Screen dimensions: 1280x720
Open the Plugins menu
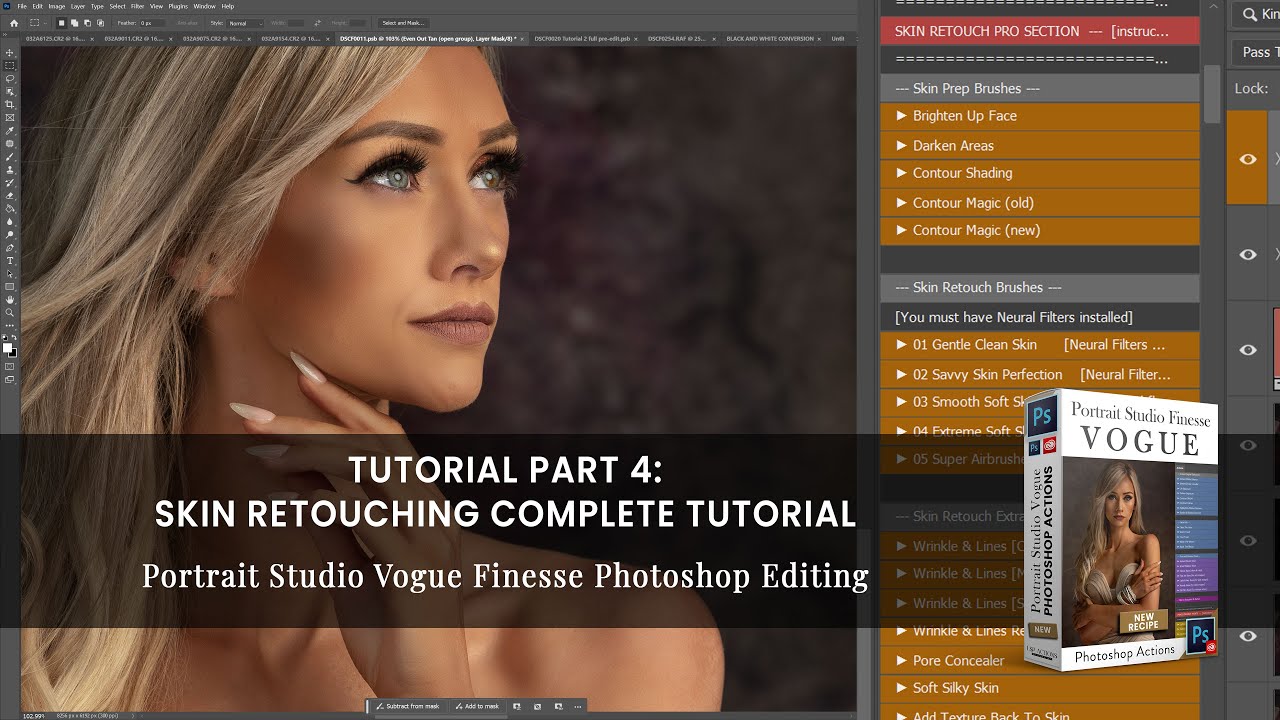point(178,6)
